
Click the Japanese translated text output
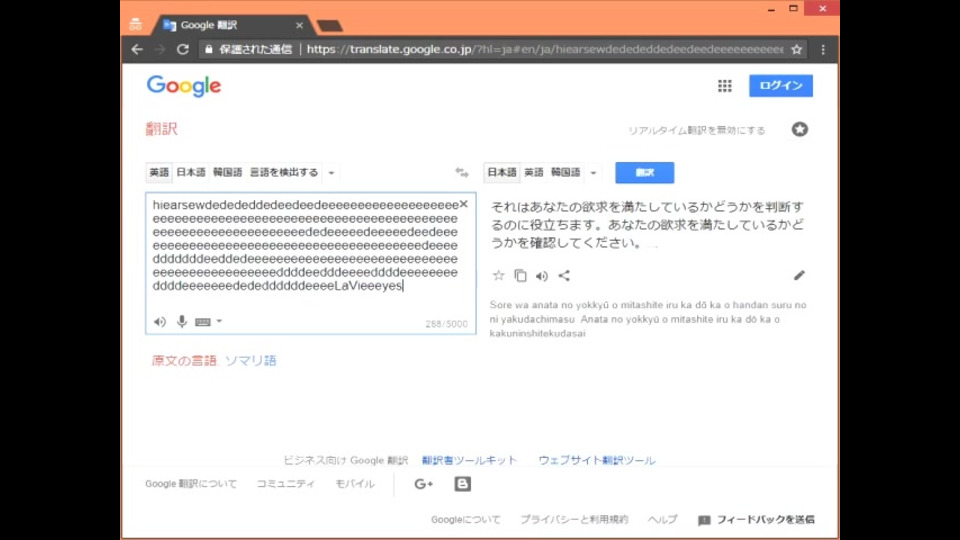click(x=648, y=225)
